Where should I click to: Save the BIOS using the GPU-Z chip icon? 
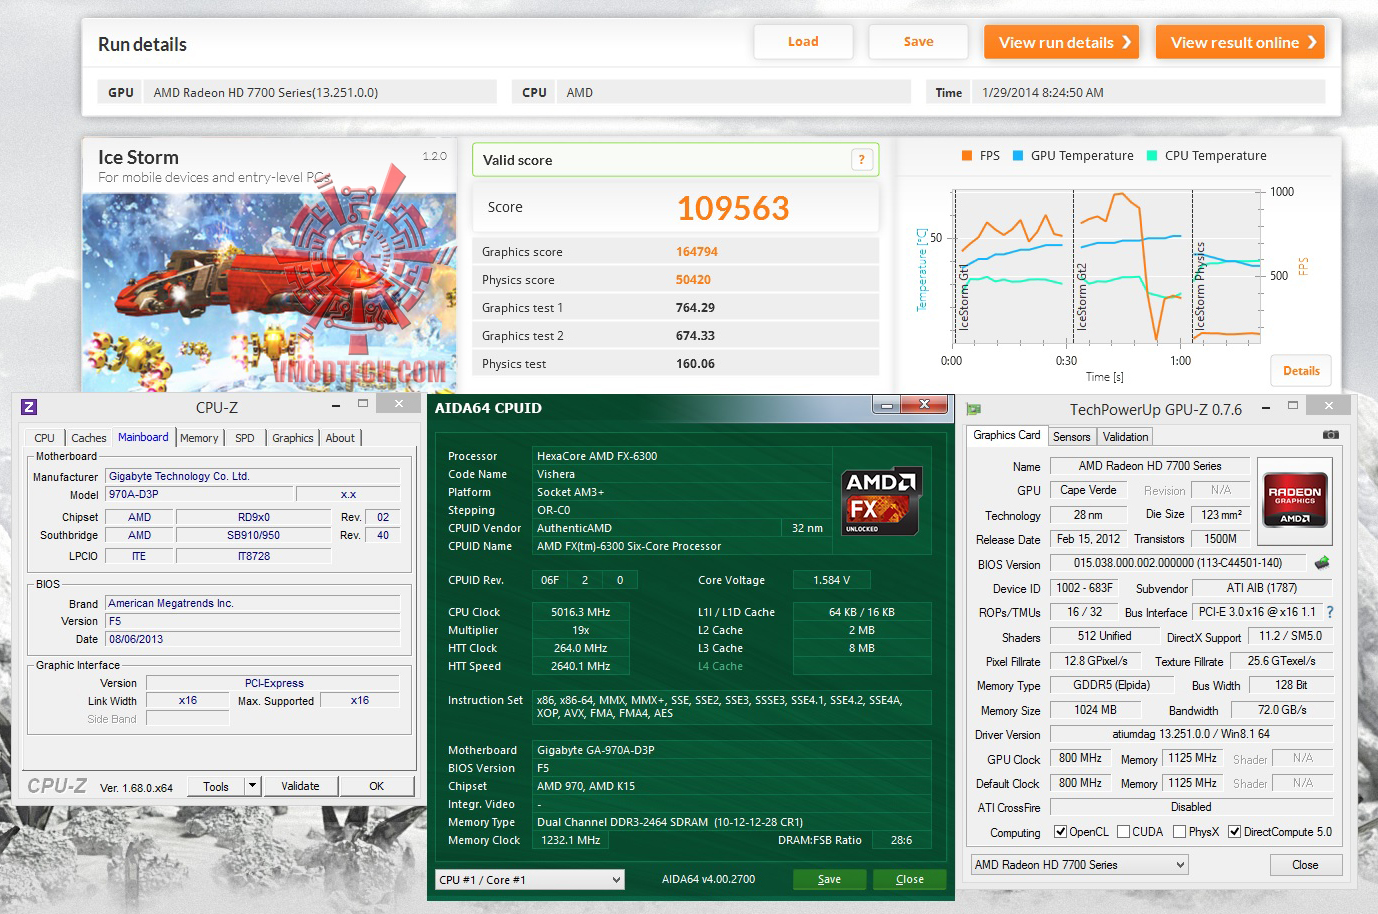point(1322,563)
